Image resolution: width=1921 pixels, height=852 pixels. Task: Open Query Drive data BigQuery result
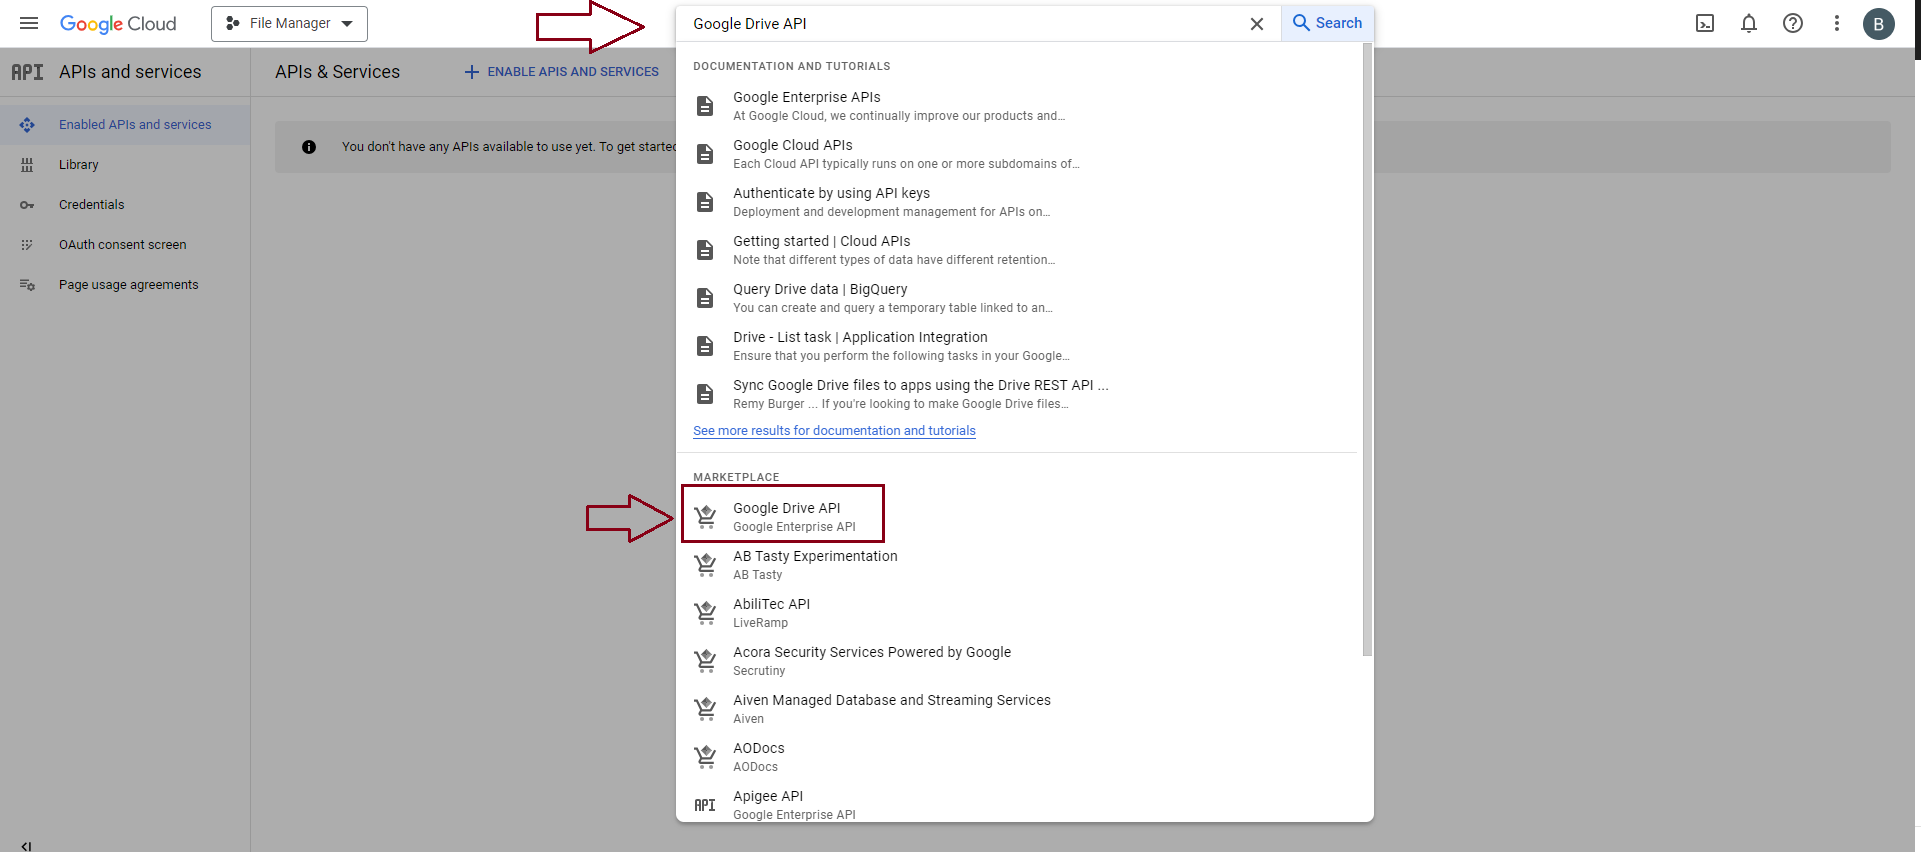1019,297
